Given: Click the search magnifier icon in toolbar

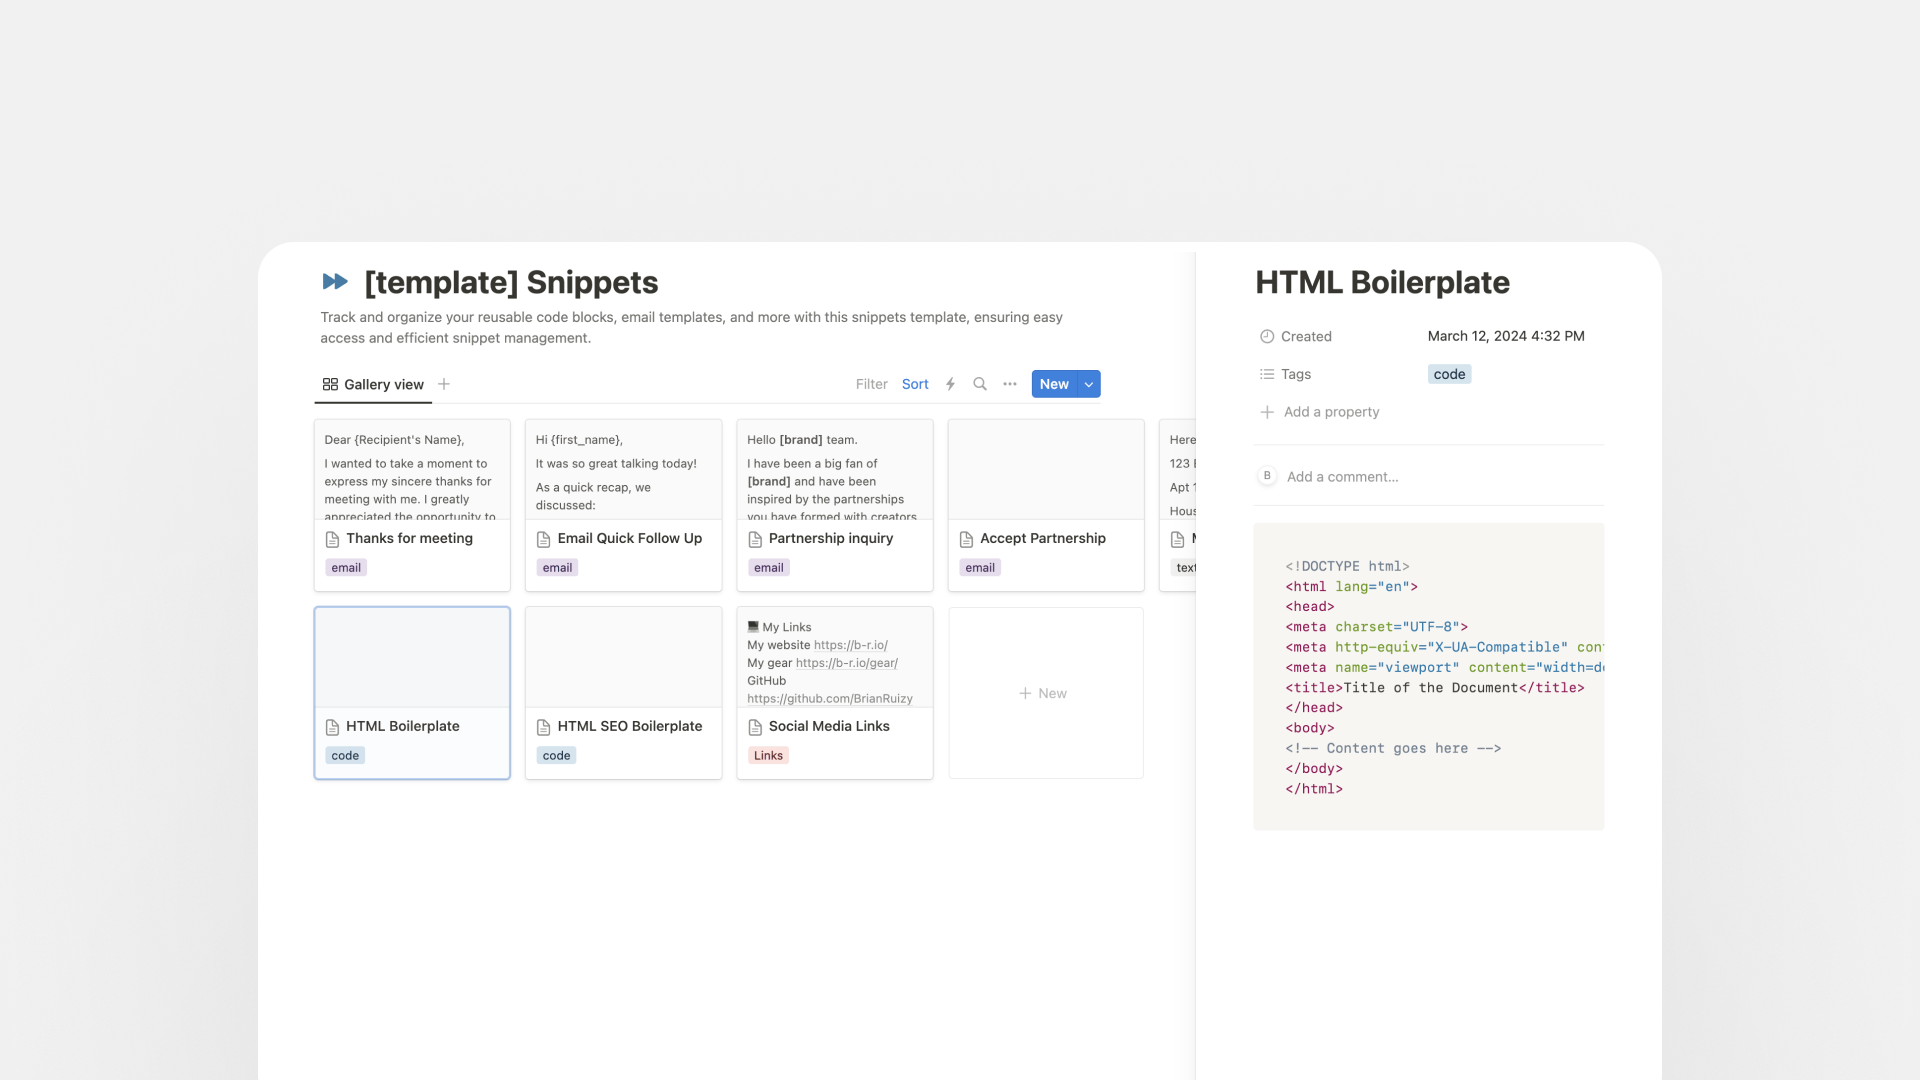Looking at the screenshot, I should click(980, 384).
